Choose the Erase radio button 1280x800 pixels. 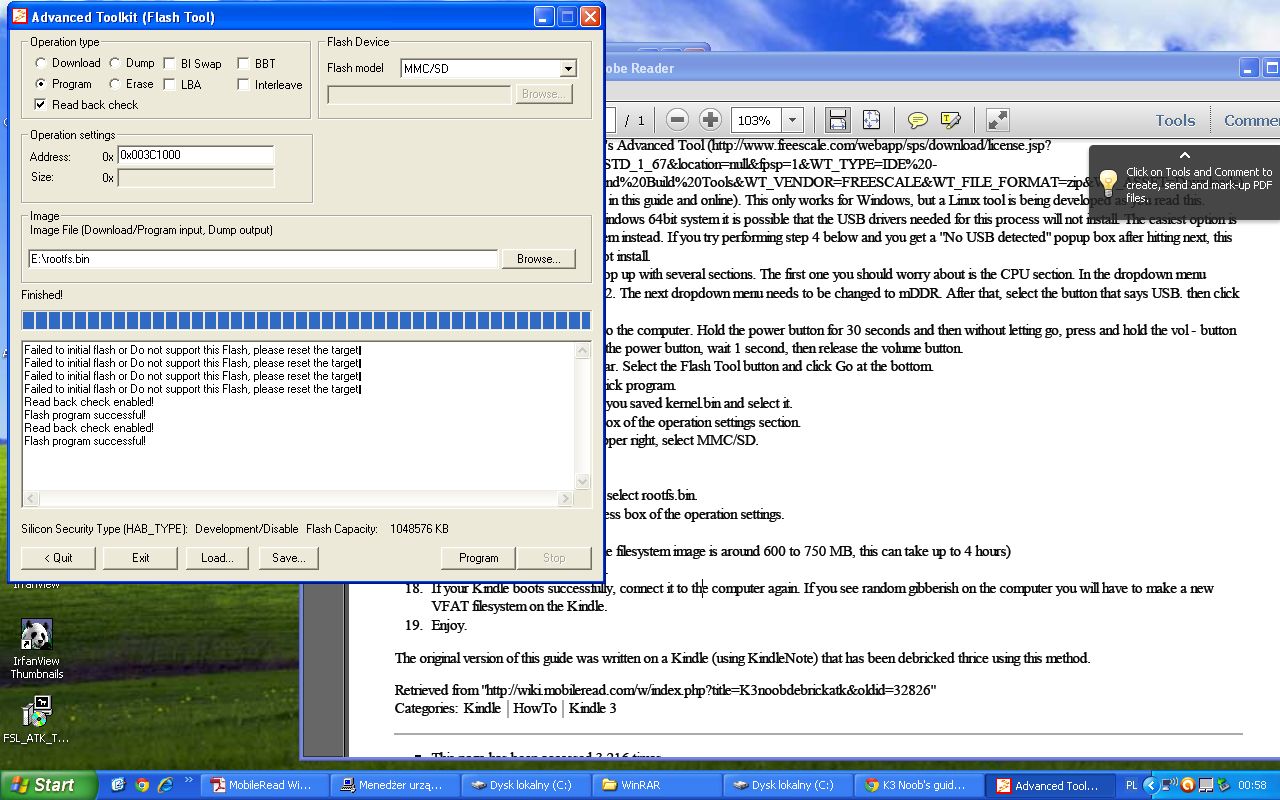(x=115, y=85)
